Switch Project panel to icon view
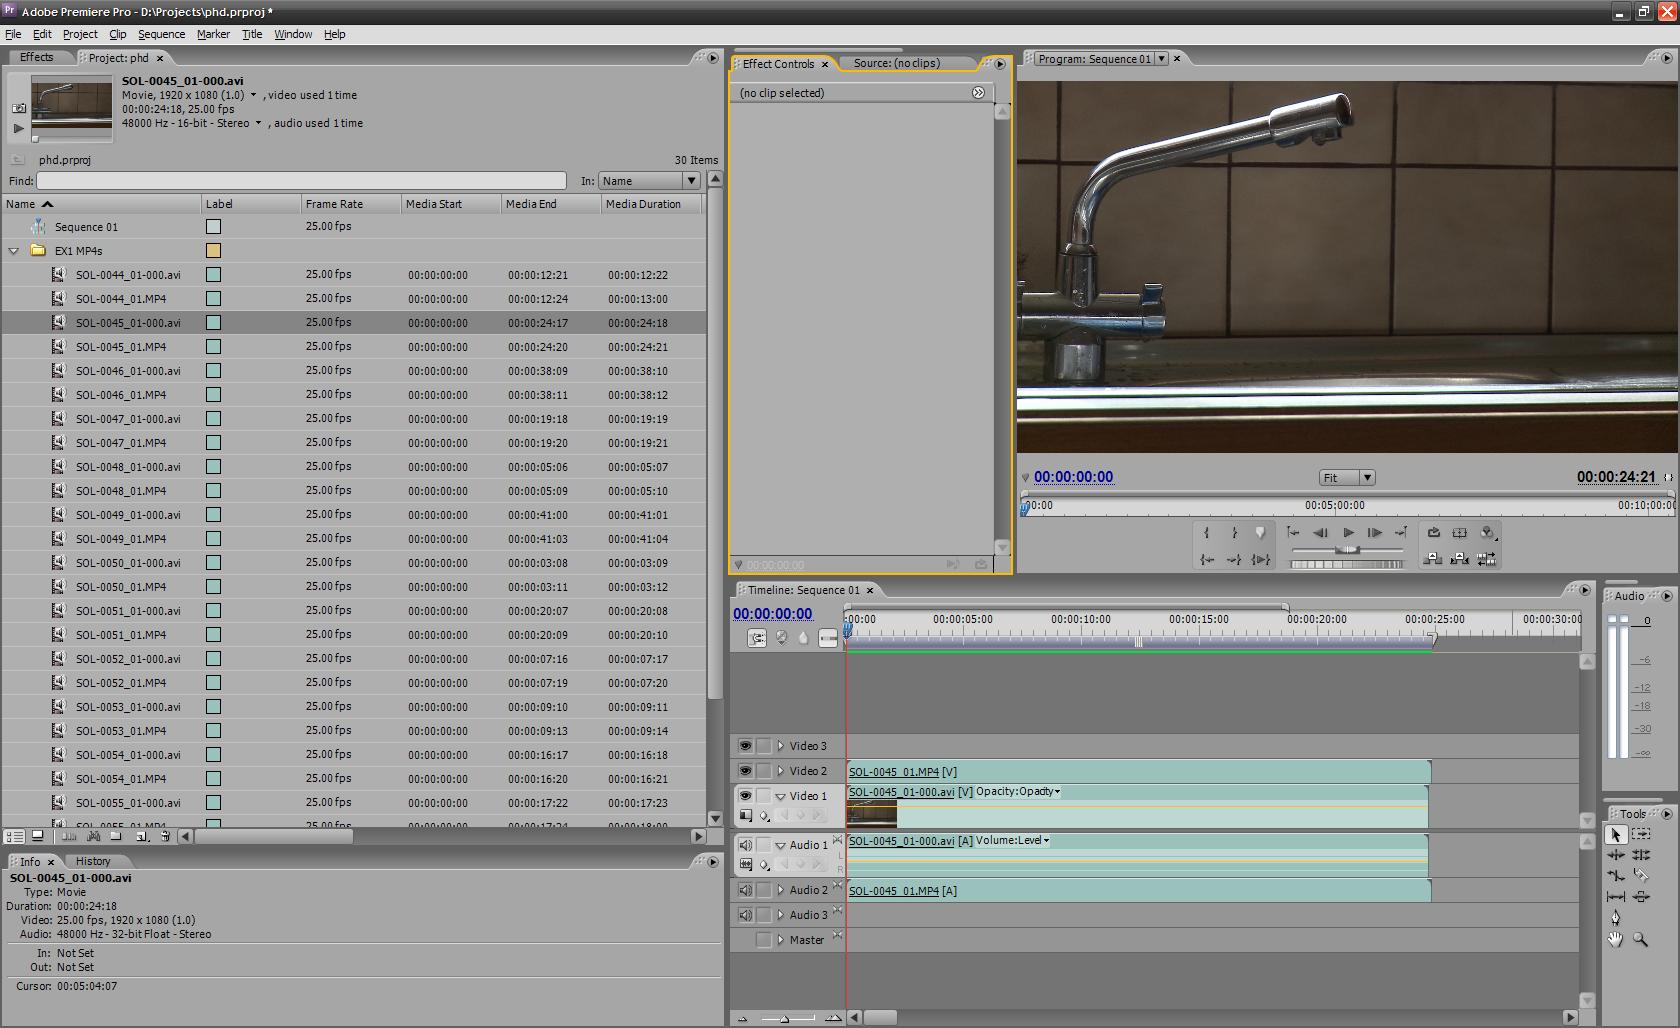This screenshot has height=1028, width=1680. (38, 836)
